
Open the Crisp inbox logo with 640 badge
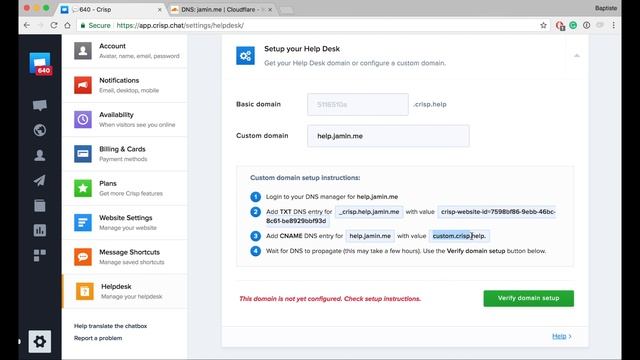[40, 63]
